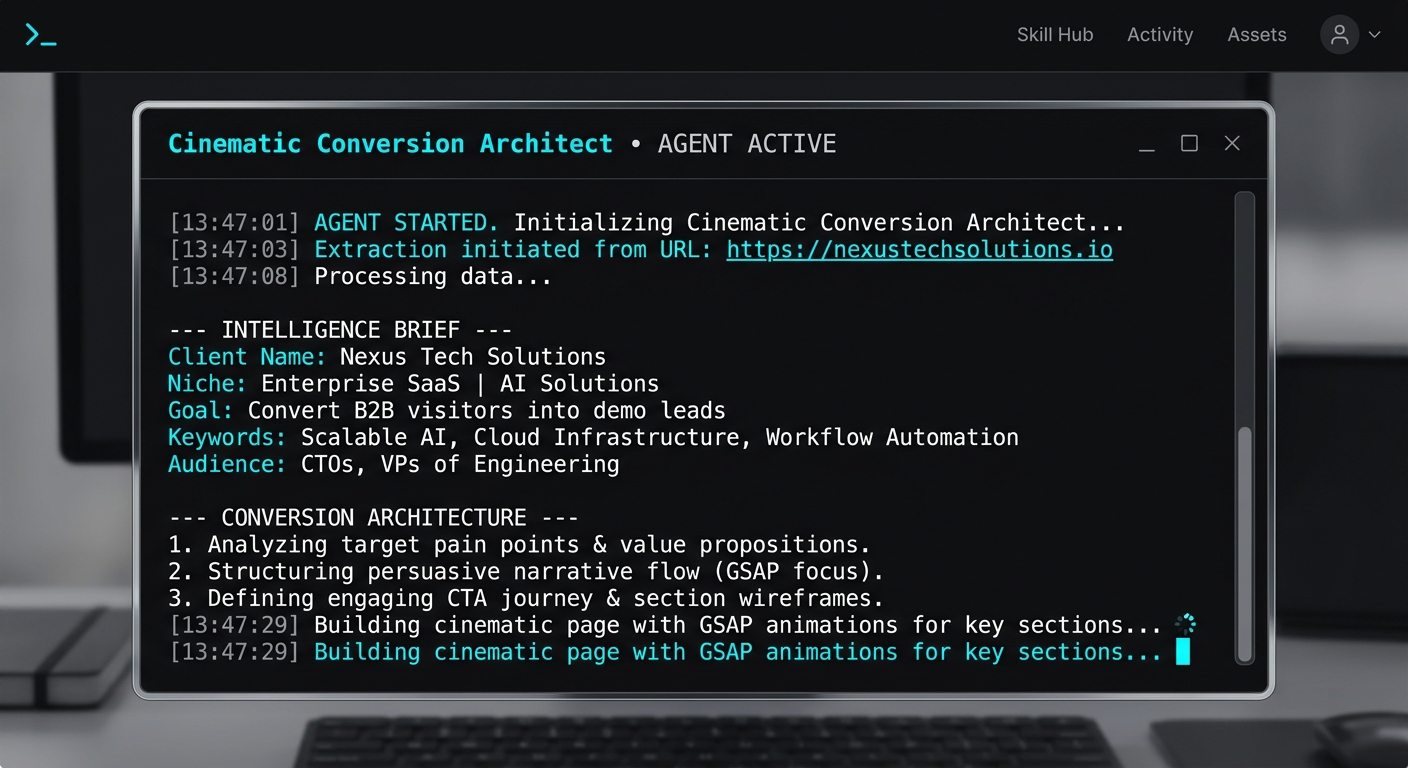
Task: Select 'Enterprise SaaS | AI Solutions' text
Action: click(x=460, y=384)
